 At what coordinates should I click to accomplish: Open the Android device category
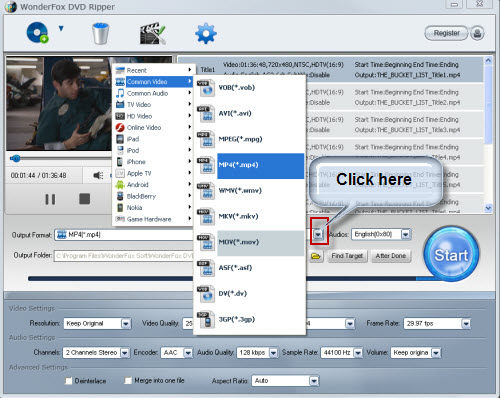pyautogui.click(x=153, y=185)
